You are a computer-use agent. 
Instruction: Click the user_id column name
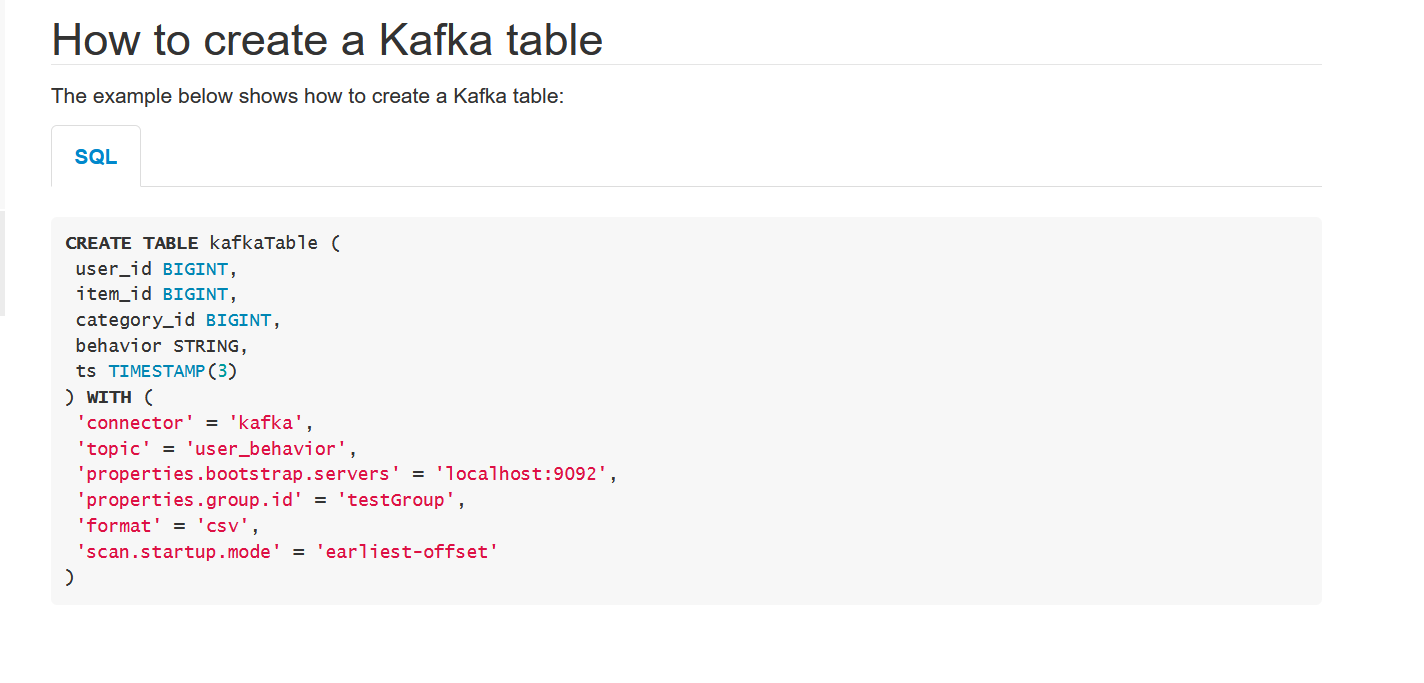[x=113, y=269]
